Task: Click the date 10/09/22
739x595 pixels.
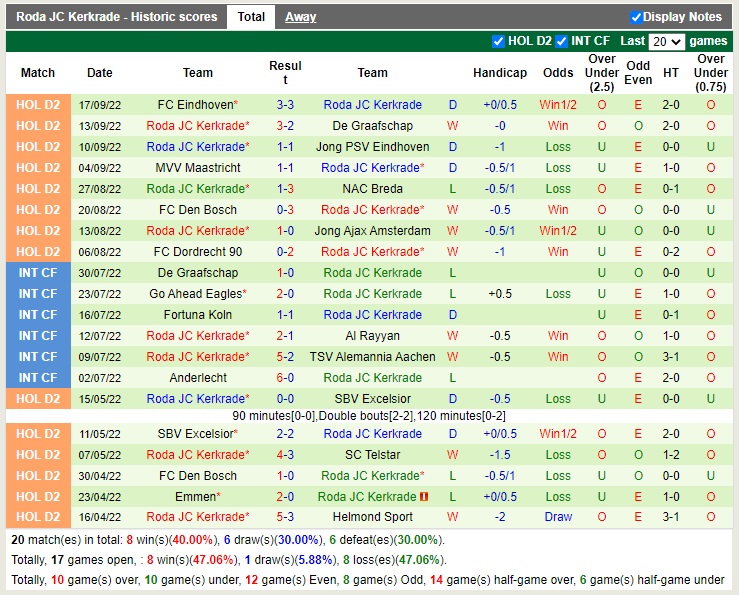Action: (x=99, y=147)
